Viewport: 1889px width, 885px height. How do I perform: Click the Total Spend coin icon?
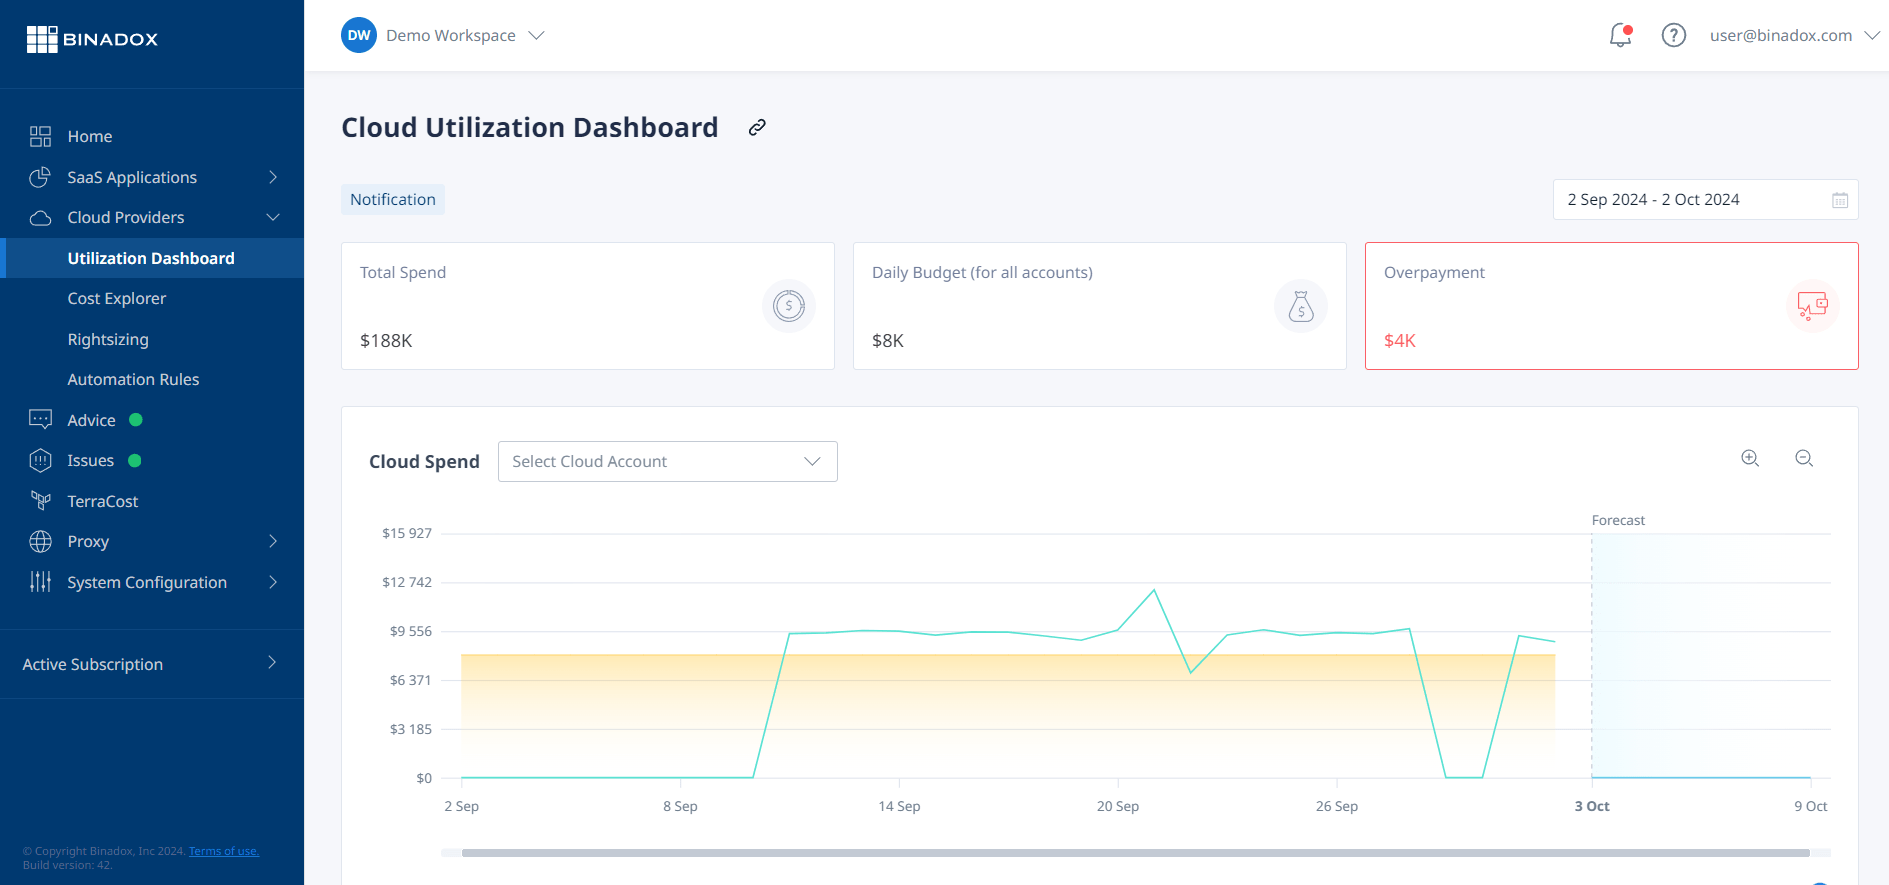(789, 306)
